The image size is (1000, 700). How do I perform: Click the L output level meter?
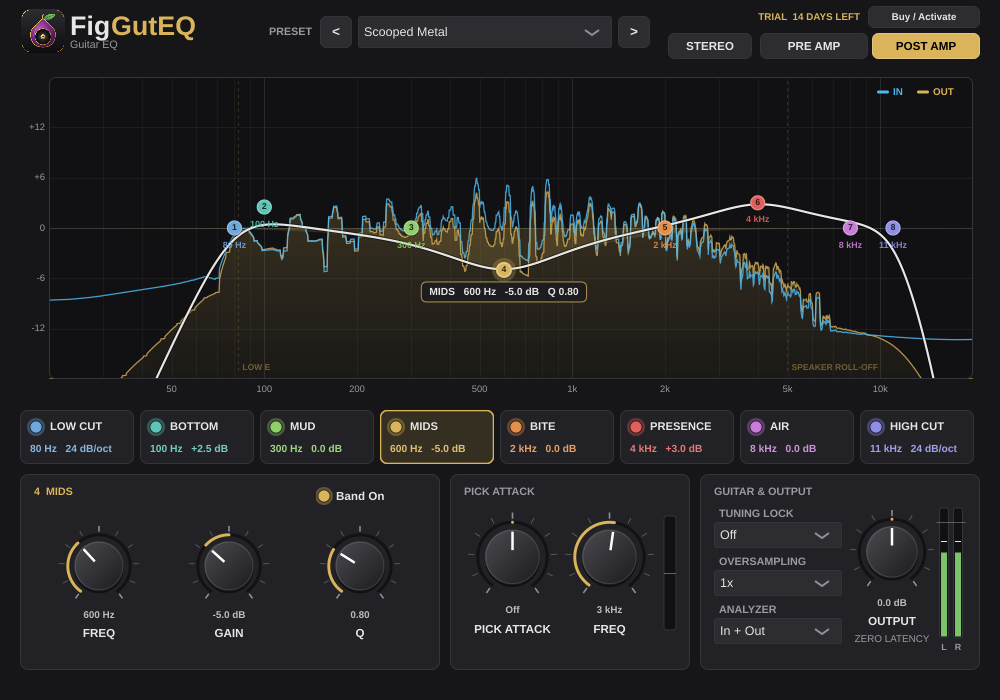(944, 572)
